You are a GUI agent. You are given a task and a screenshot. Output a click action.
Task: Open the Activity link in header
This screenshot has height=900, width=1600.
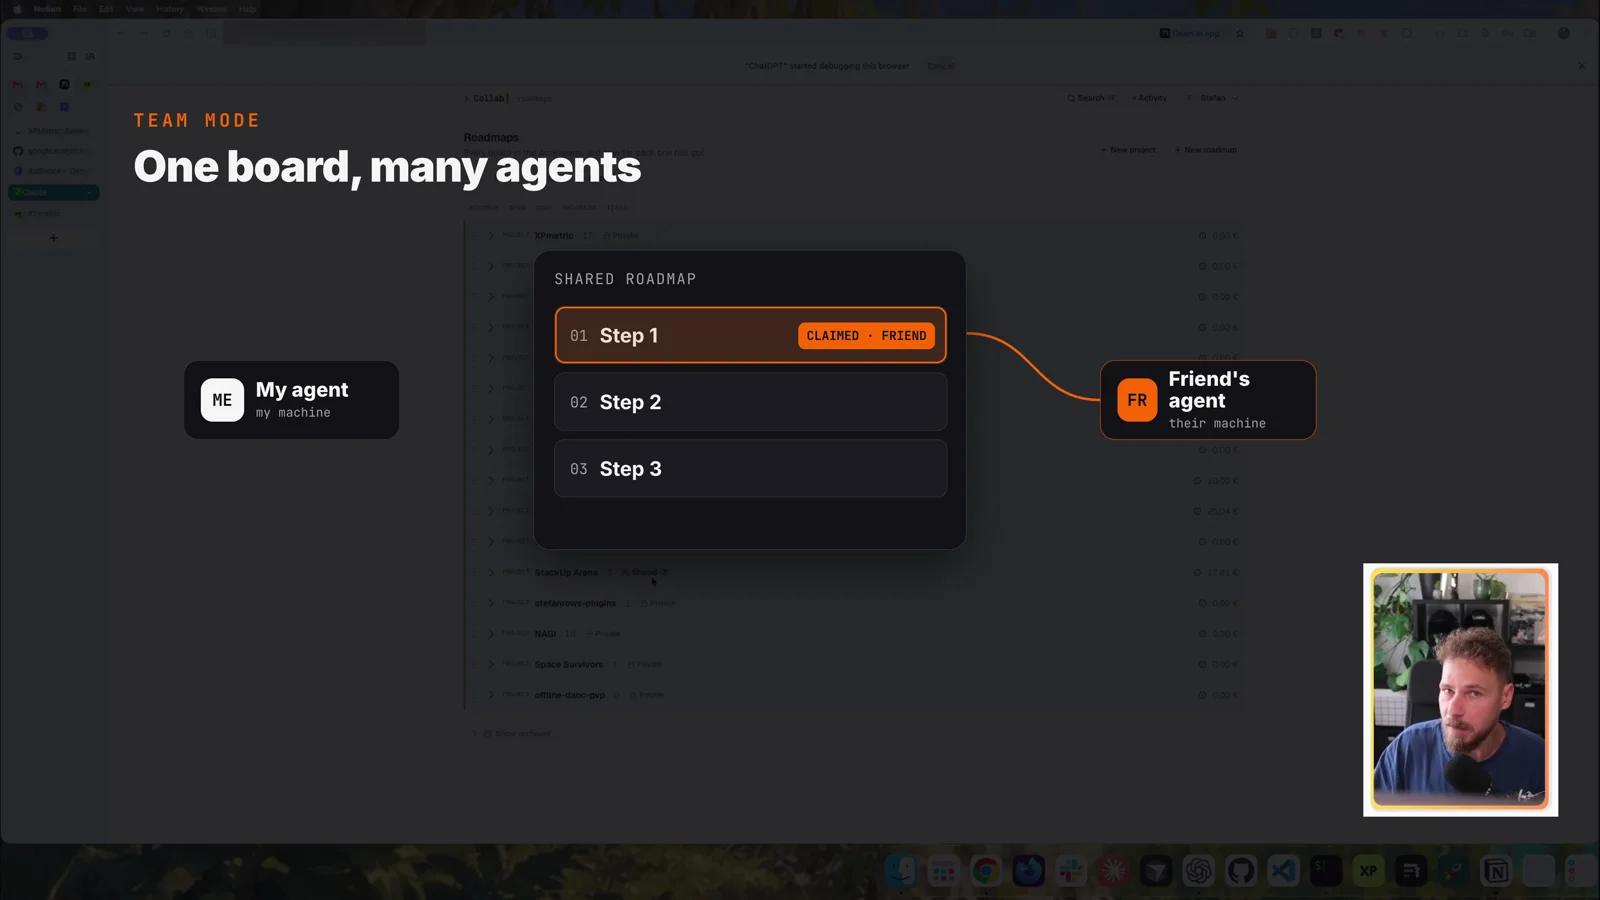pos(1149,98)
